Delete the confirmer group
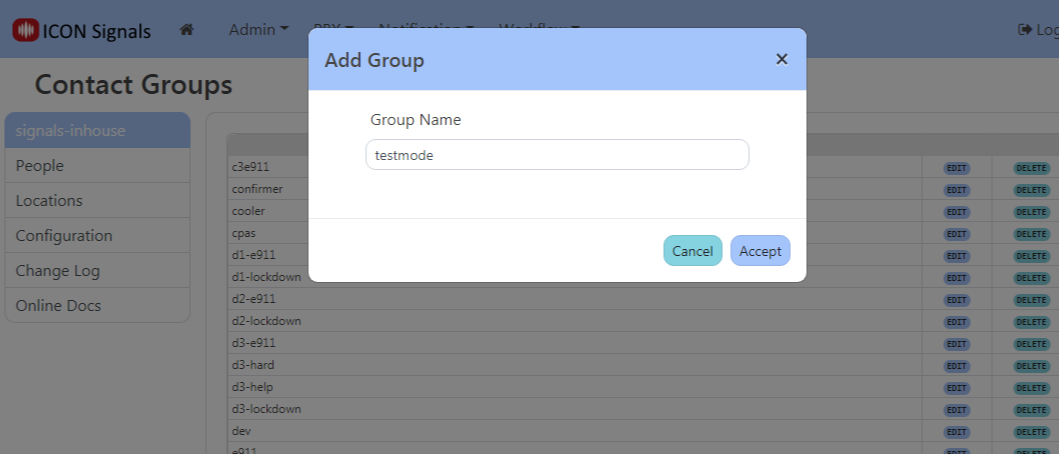The image size is (1059, 454). tap(1031, 191)
